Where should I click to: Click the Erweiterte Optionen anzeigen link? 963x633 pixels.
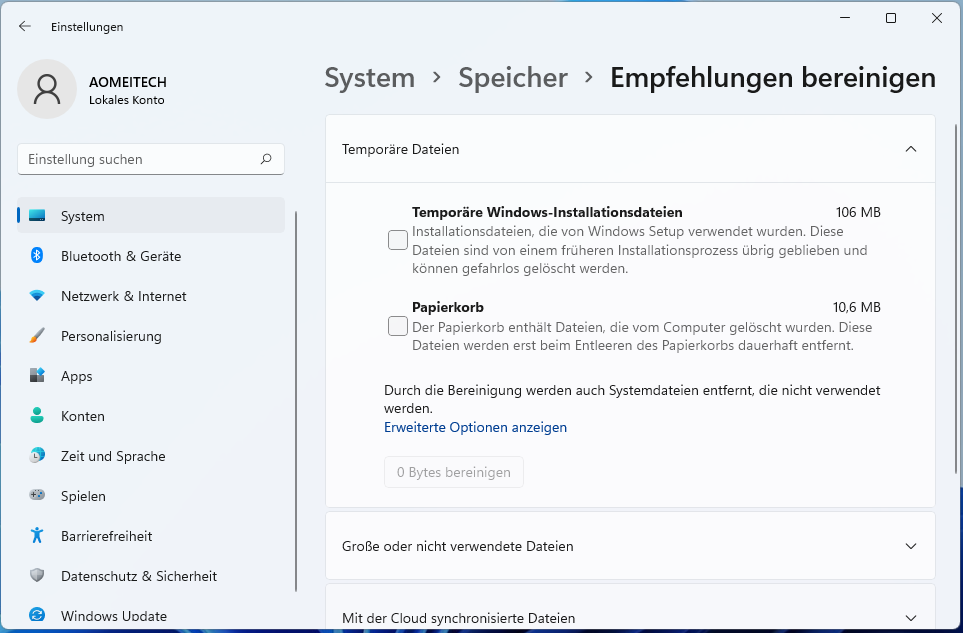click(475, 427)
